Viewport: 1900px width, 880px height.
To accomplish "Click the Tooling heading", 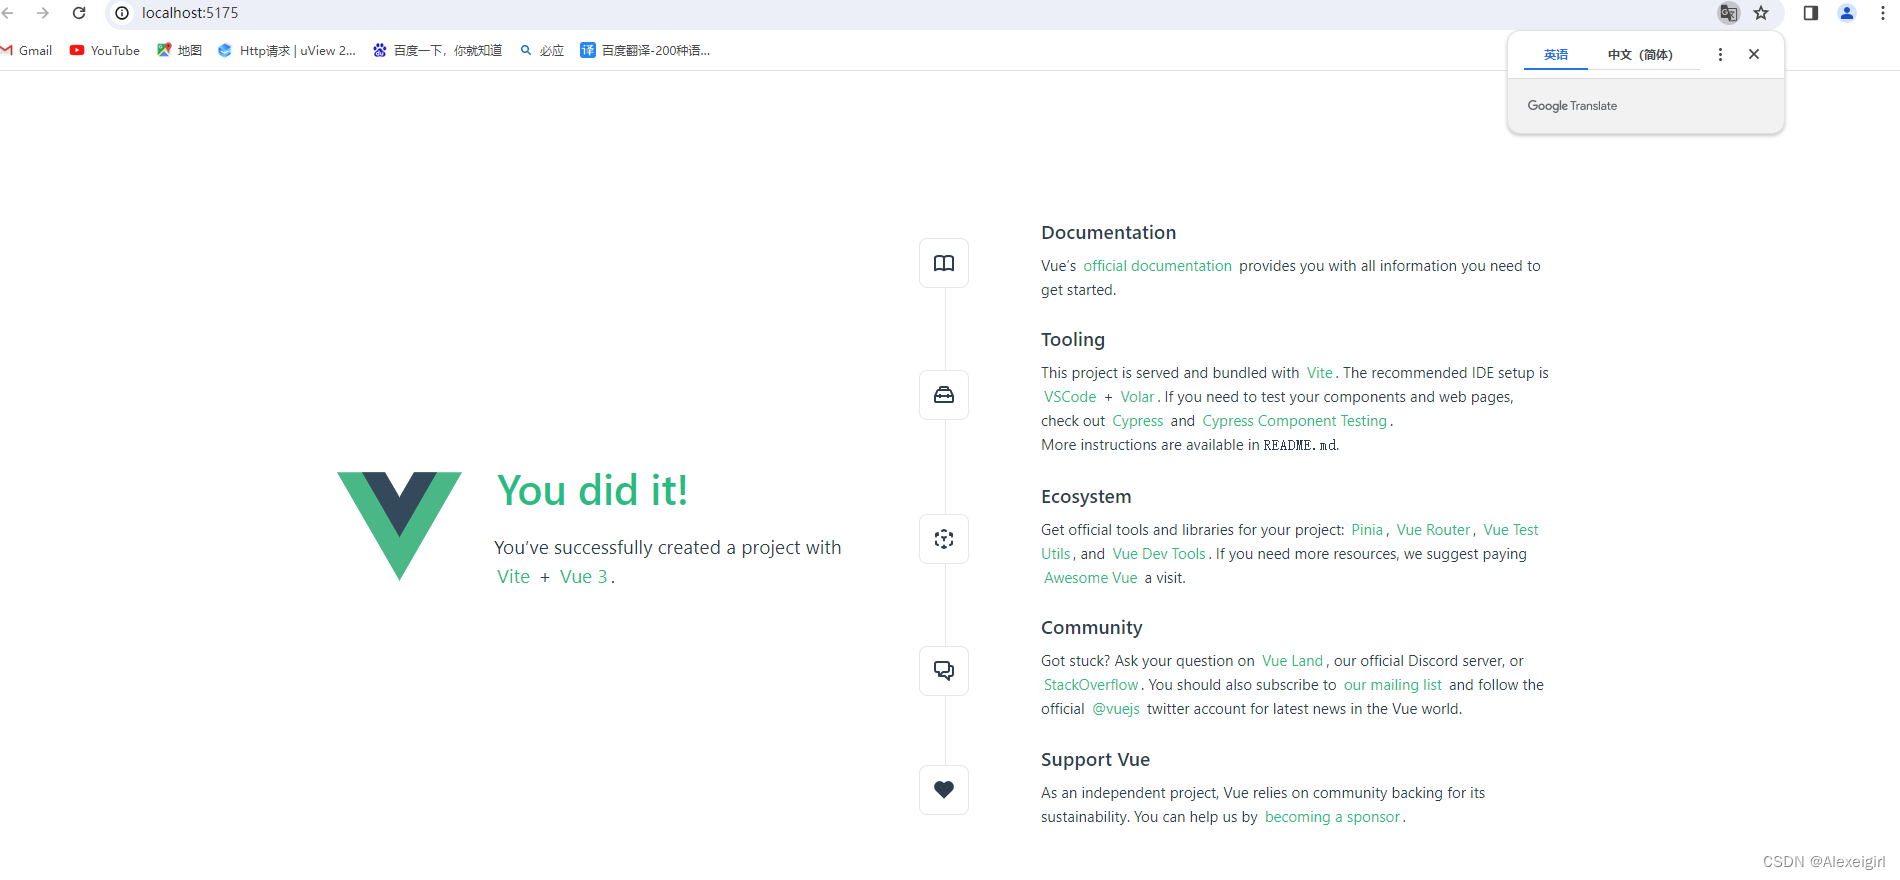I will (1073, 340).
